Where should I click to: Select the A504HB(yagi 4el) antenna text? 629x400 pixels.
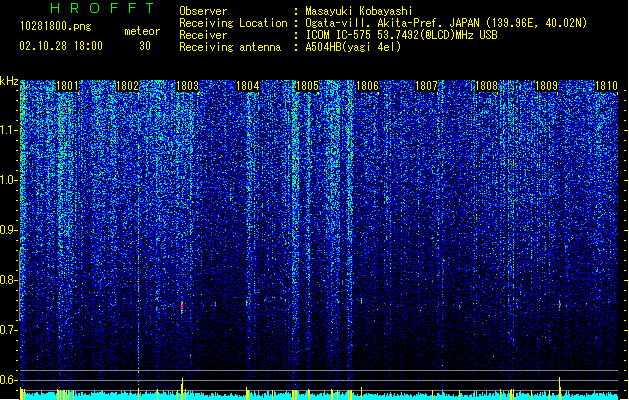tap(353, 47)
